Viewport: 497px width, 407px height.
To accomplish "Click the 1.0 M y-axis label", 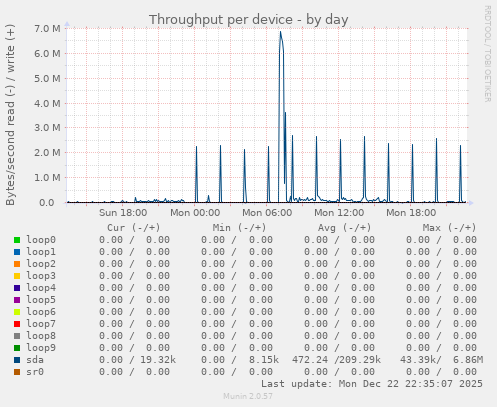I will coord(47,178).
